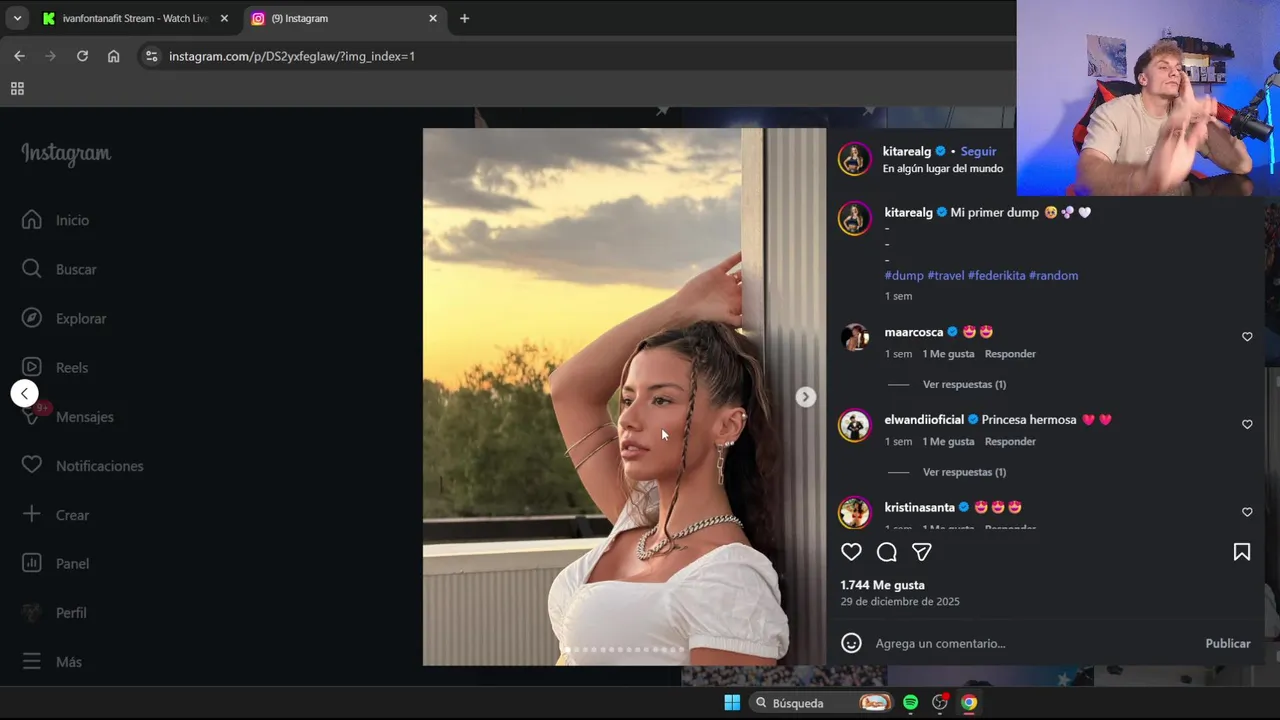Like maarcosca's comment

[1247, 337]
